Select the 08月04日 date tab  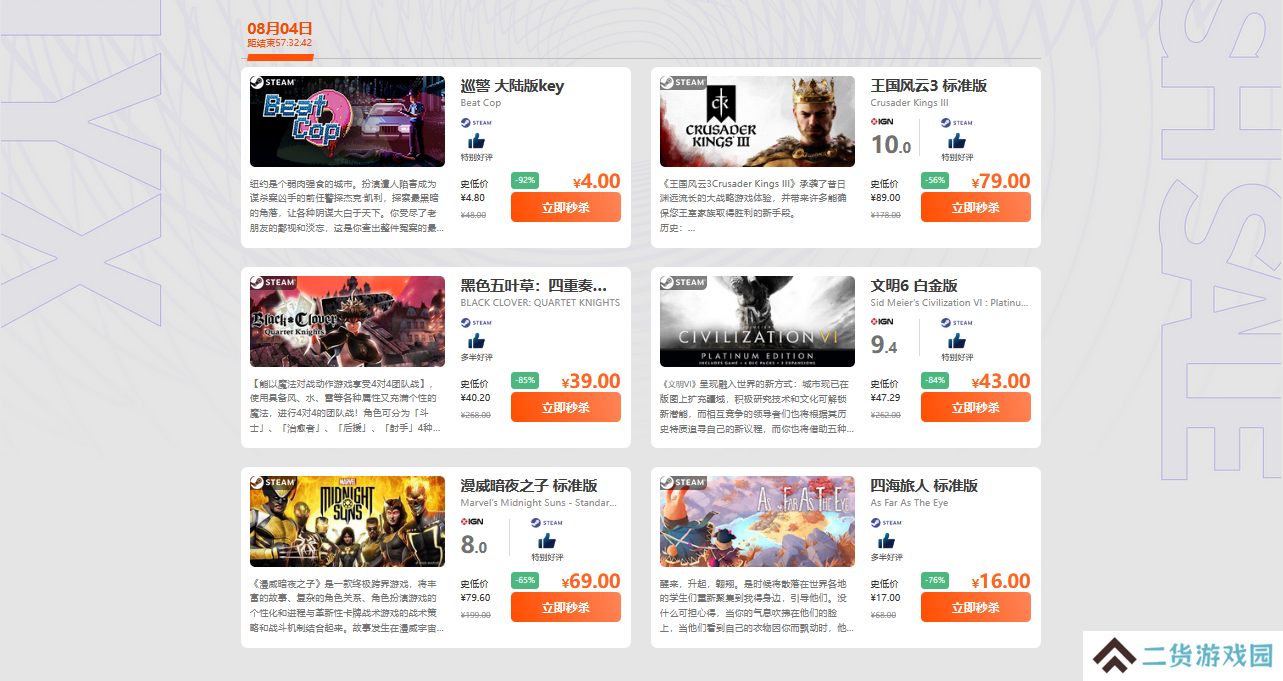coord(280,35)
